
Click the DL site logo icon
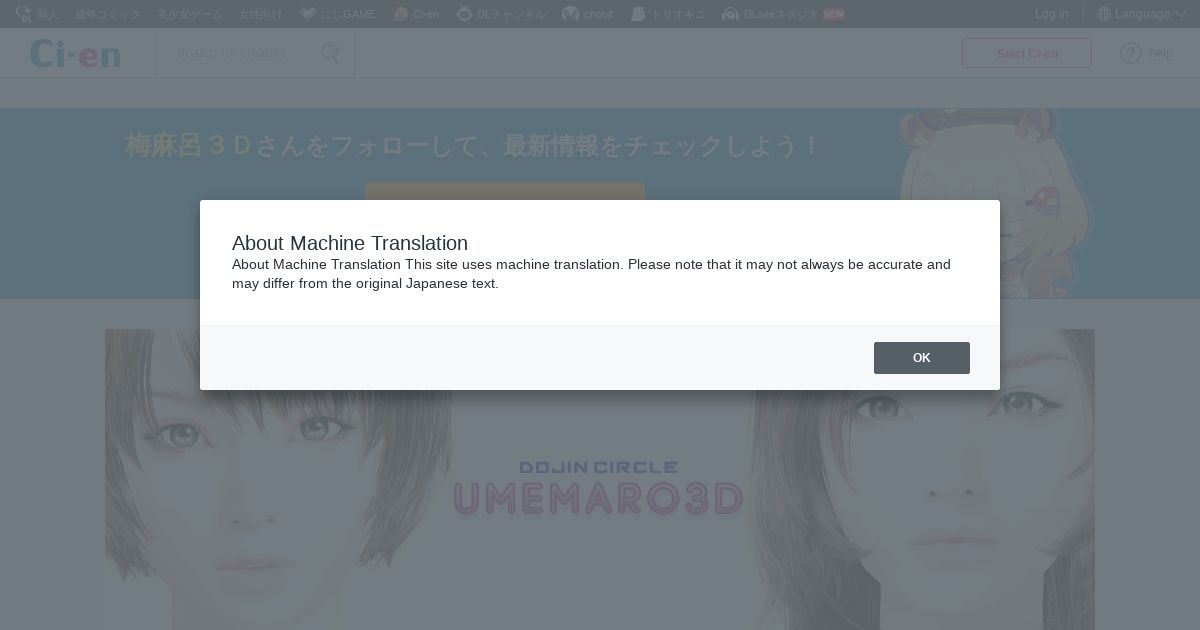(x=23, y=14)
